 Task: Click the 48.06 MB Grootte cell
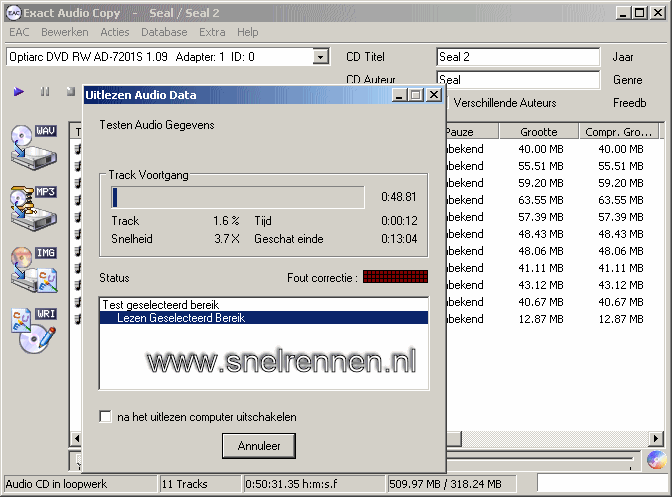coord(541,251)
